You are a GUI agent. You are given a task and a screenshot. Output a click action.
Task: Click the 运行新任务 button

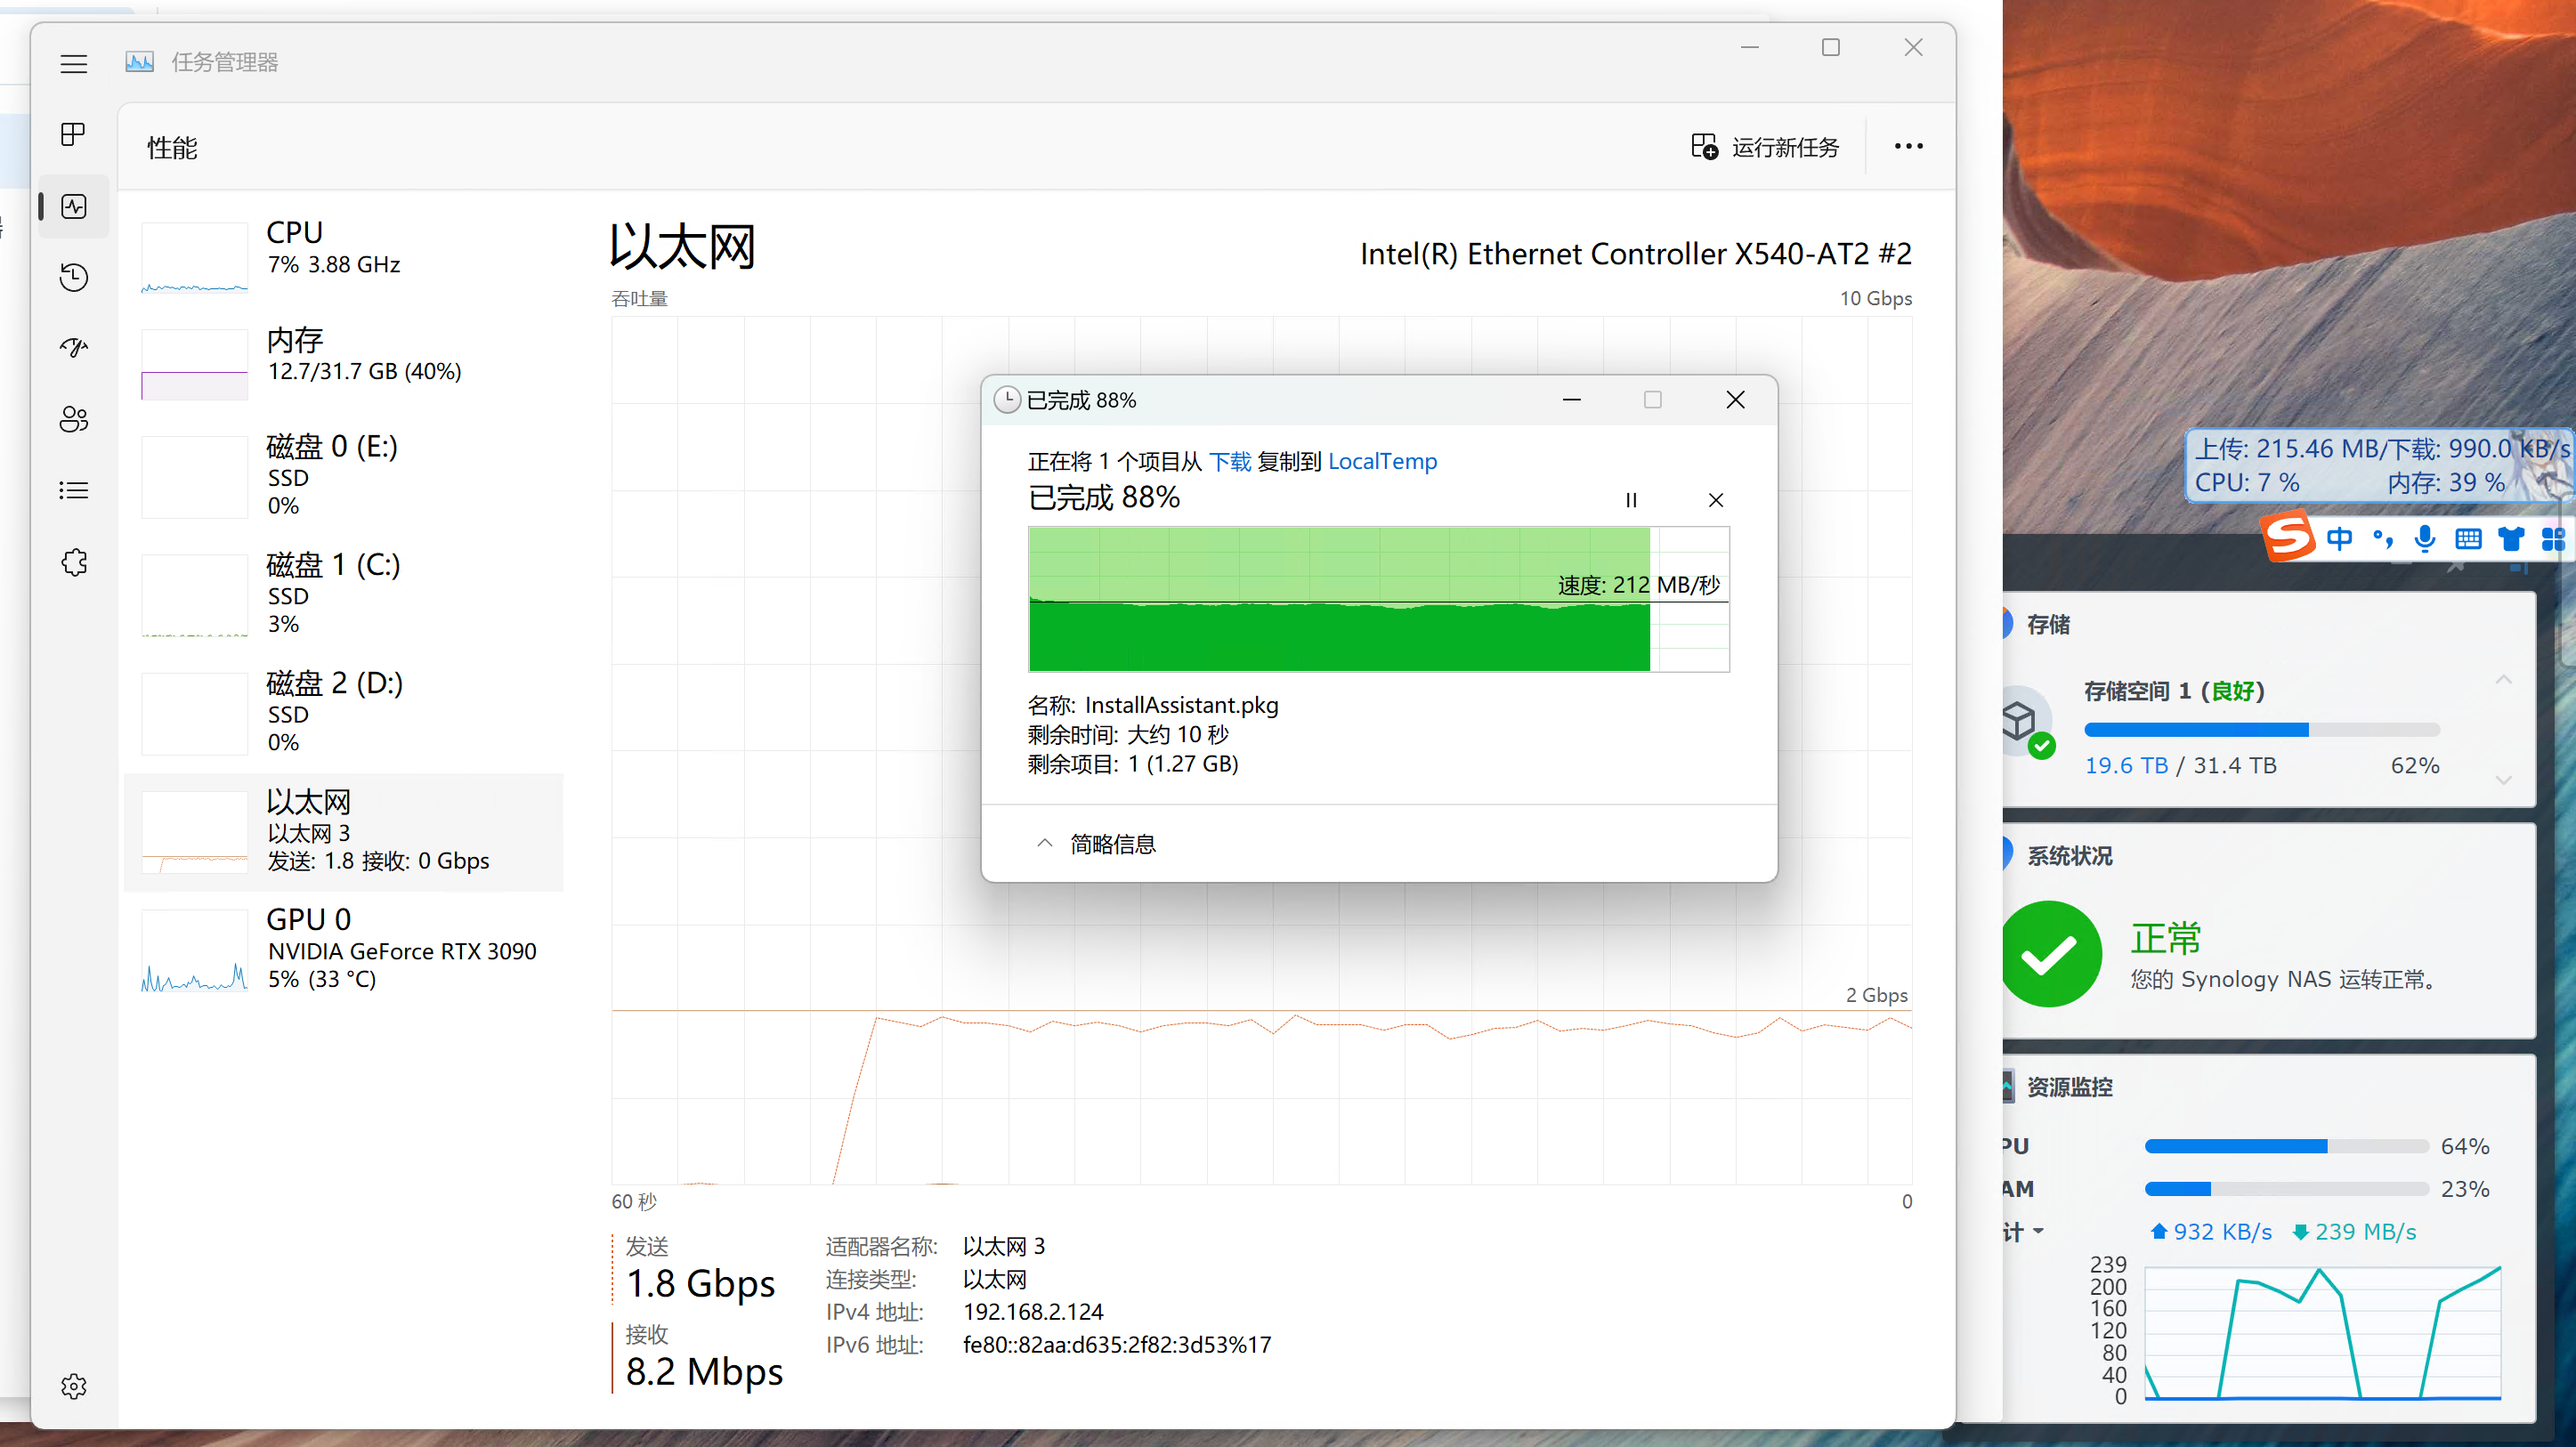[1766, 147]
